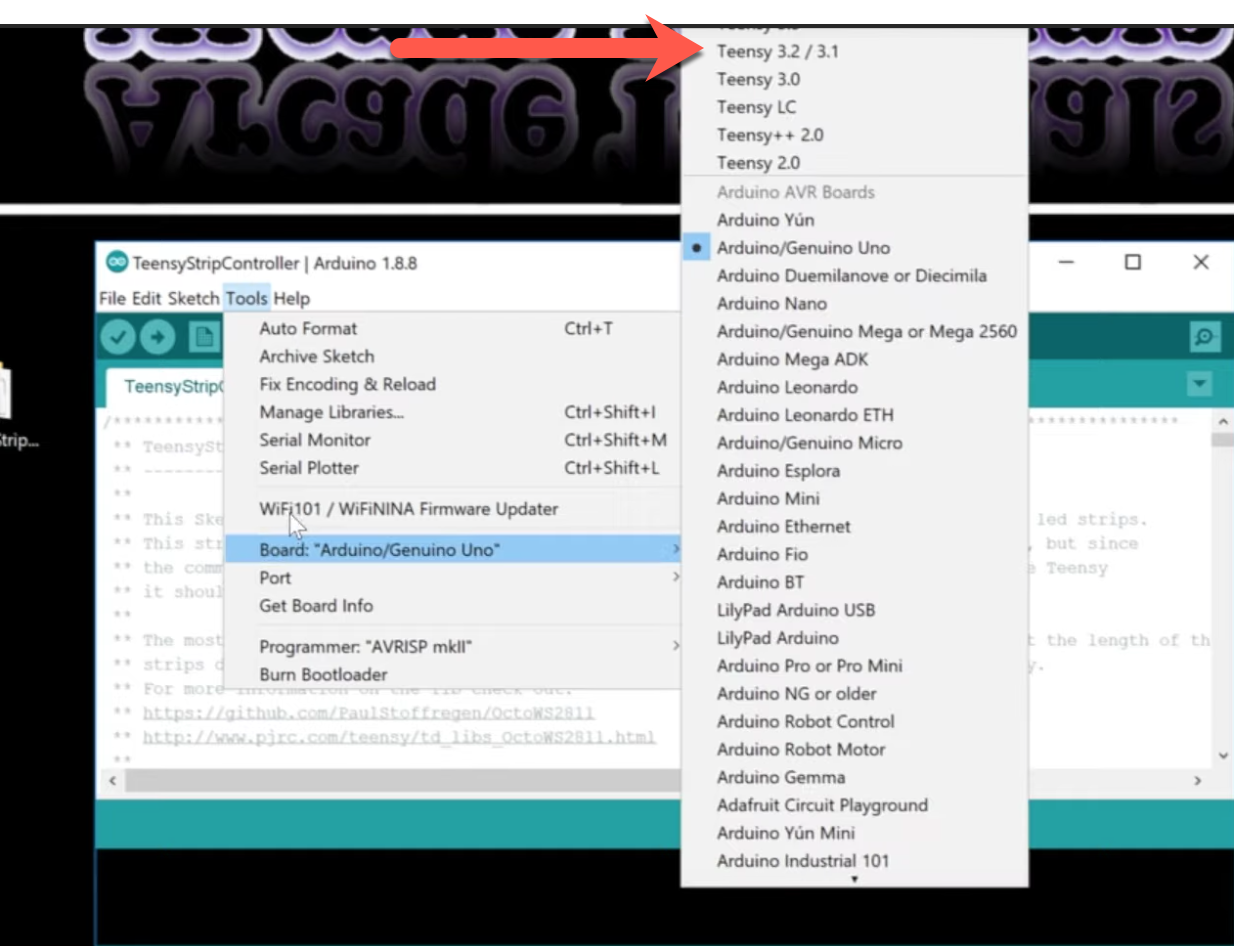The height and width of the screenshot is (946, 1234).
Task: Click the Upload arrow toolbar icon
Action: (x=157, y=337)
